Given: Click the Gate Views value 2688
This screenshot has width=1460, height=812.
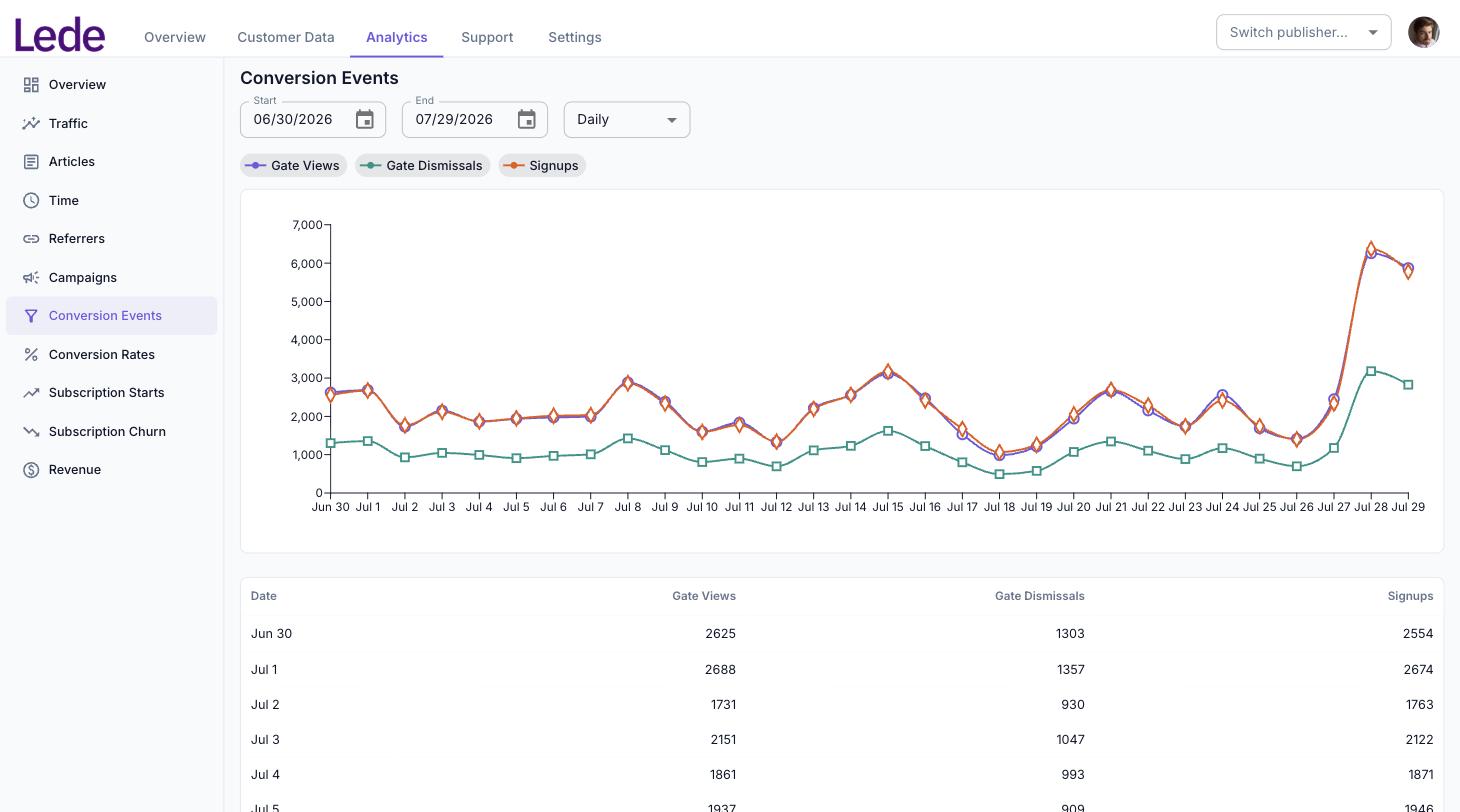Looking at the screenshot, I should (x=720, y=670).
